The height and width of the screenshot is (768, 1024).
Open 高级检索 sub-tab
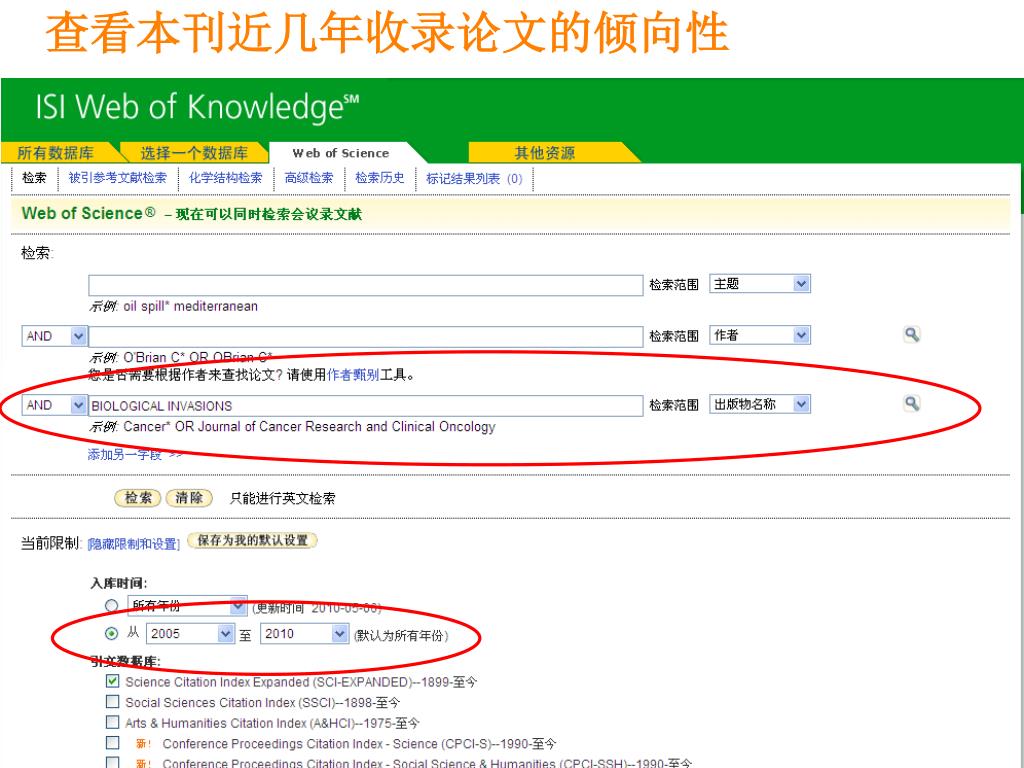point(309,178)
